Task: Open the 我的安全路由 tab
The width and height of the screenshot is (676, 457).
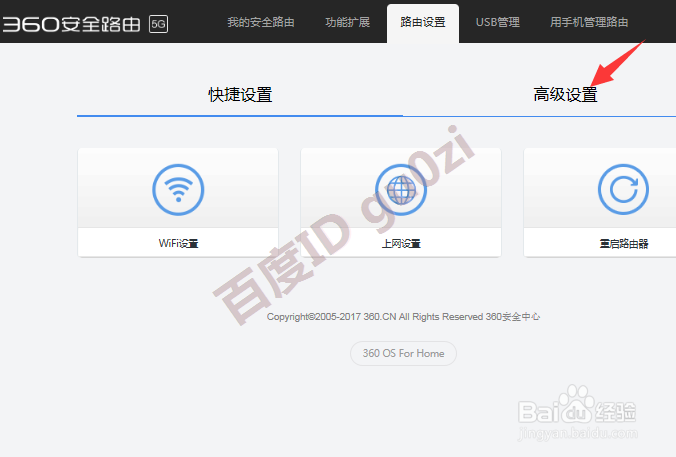Action: (261, 22)
